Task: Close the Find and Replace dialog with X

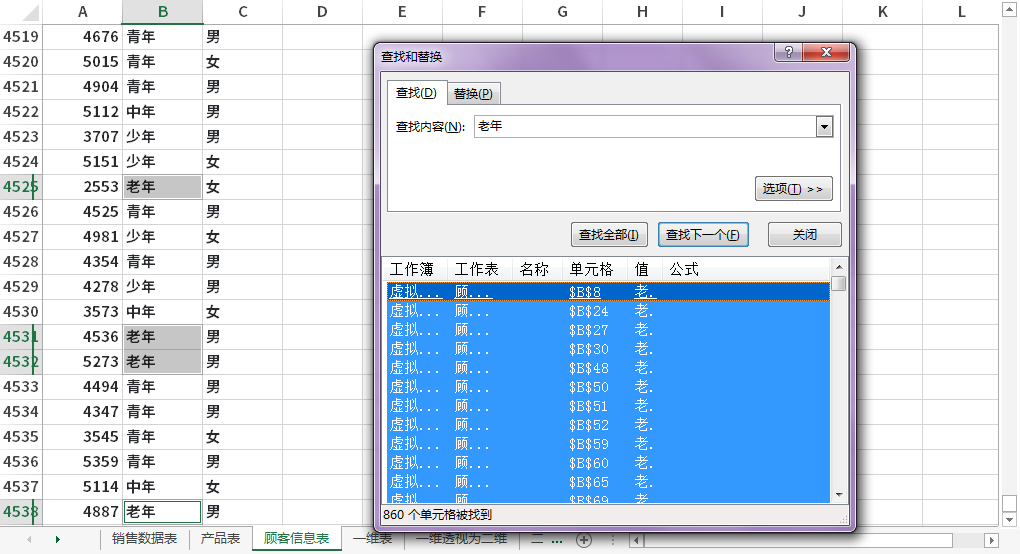Action: 826,52
